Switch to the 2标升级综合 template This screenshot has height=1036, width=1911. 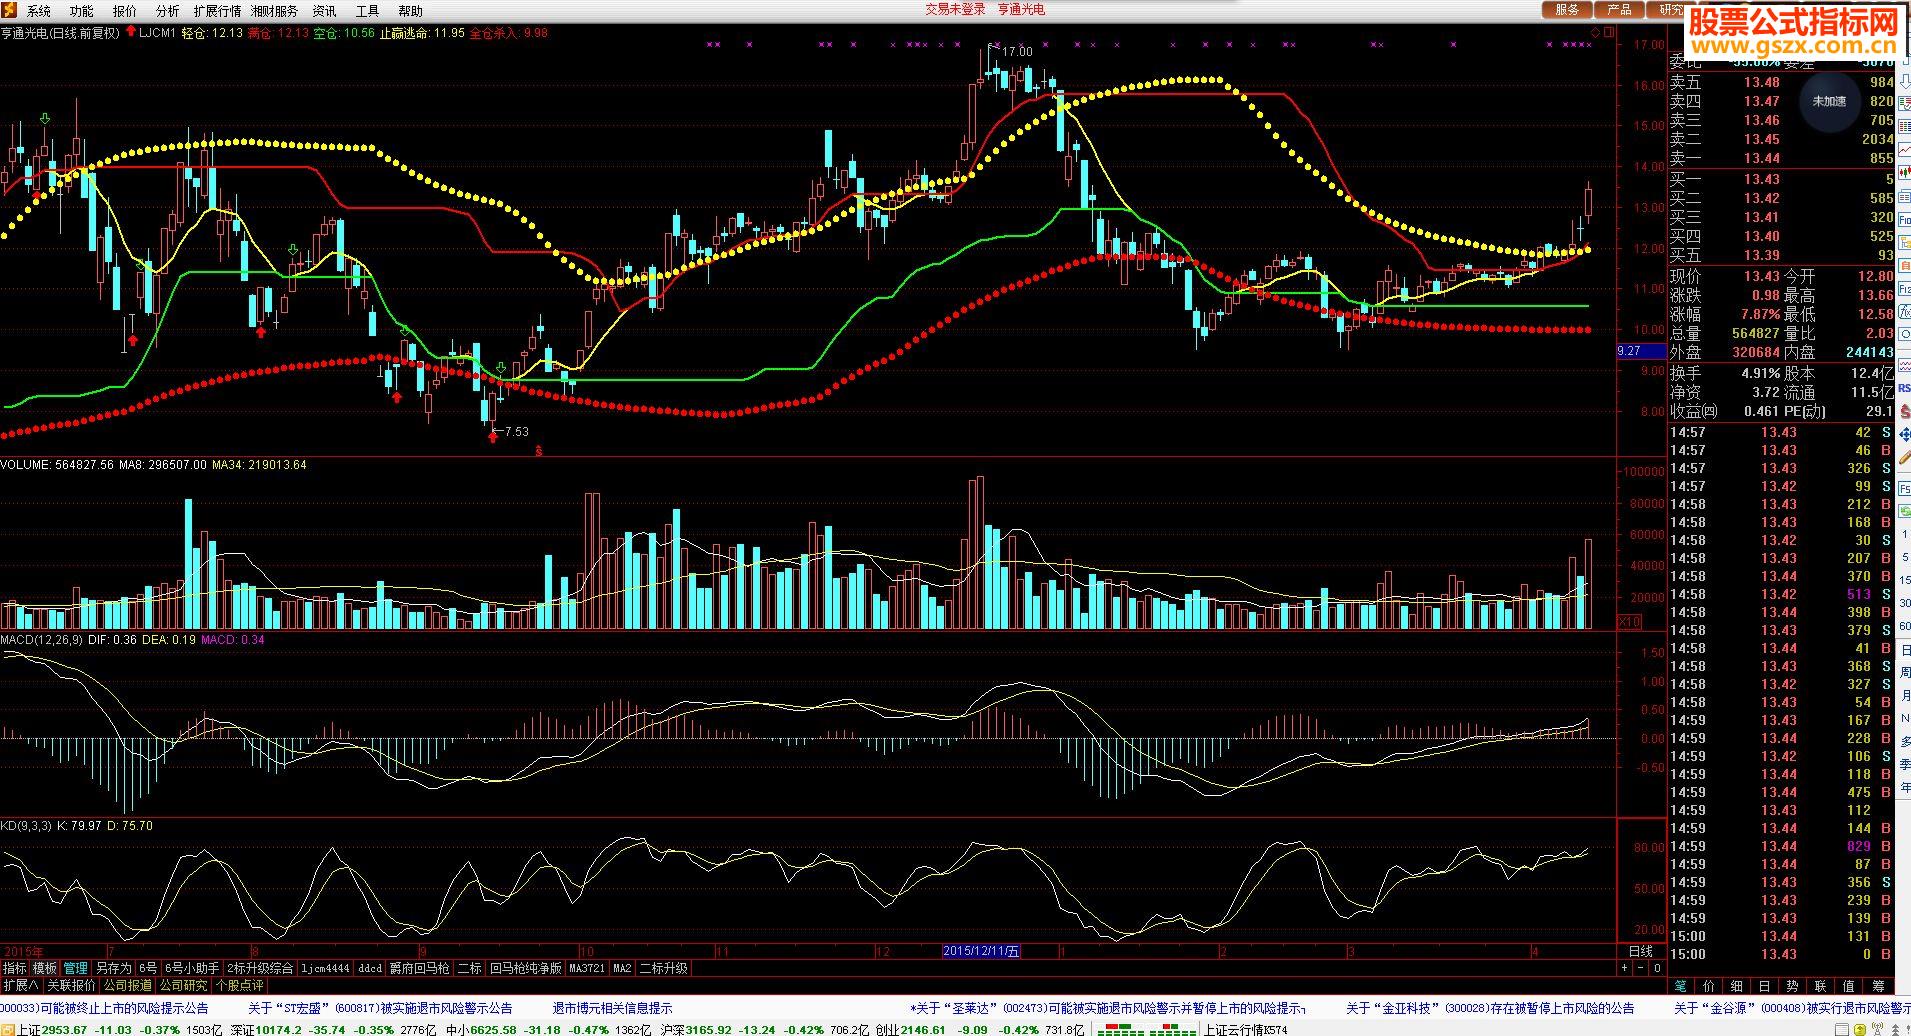(261, 968)
